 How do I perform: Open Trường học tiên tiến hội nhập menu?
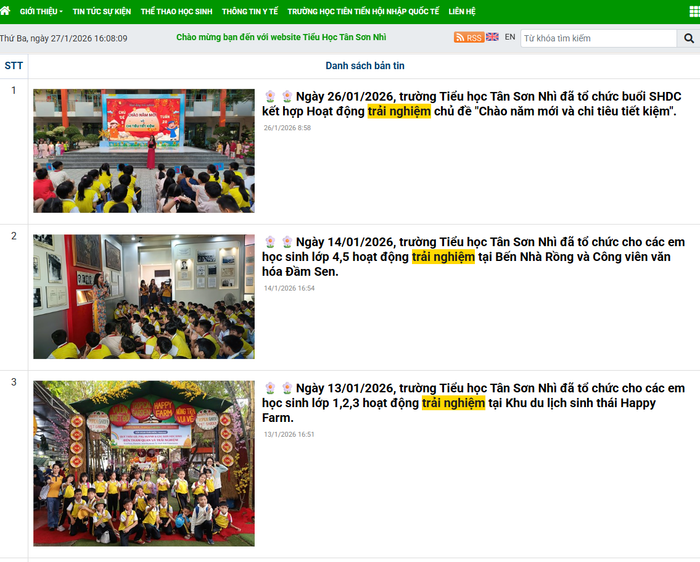click(x=363, y=12)
